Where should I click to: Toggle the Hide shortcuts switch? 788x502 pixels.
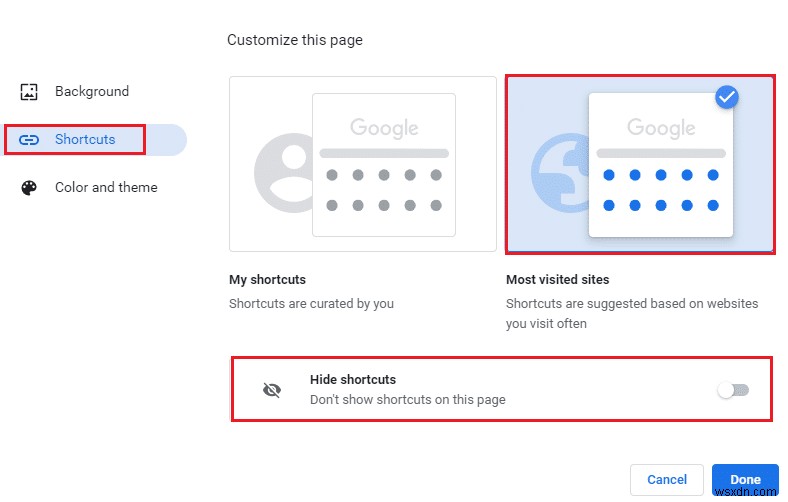pos(733,390)
